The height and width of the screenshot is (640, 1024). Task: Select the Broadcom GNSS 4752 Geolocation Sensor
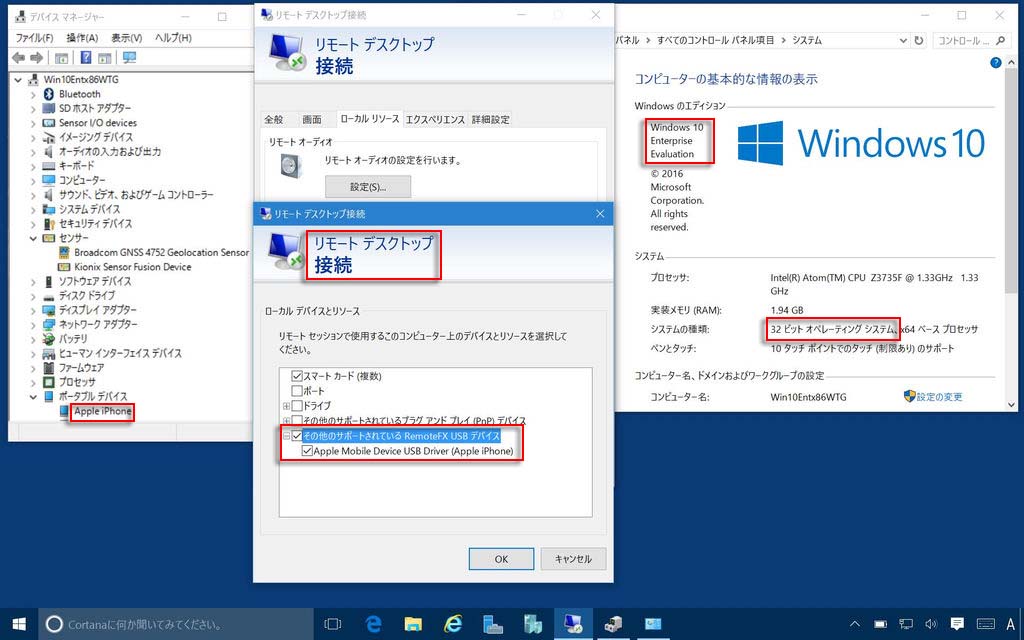tap(161, 252)
